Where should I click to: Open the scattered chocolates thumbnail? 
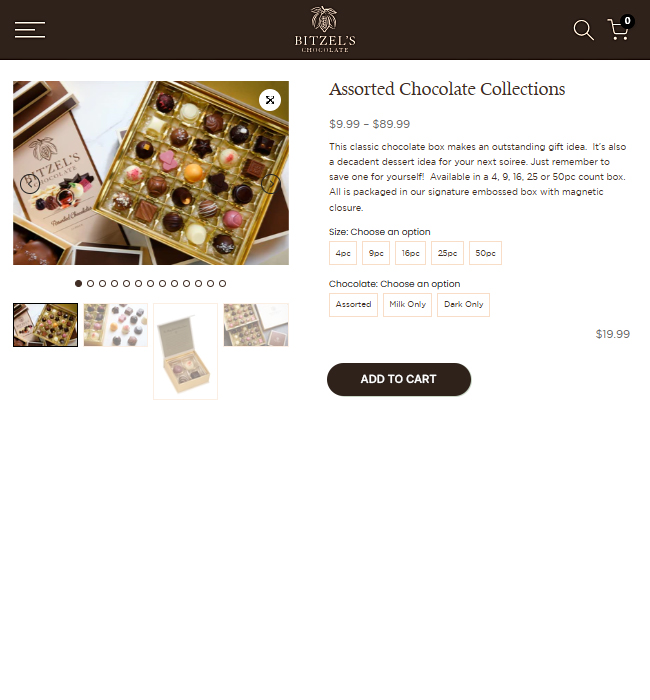coord(116,325)
